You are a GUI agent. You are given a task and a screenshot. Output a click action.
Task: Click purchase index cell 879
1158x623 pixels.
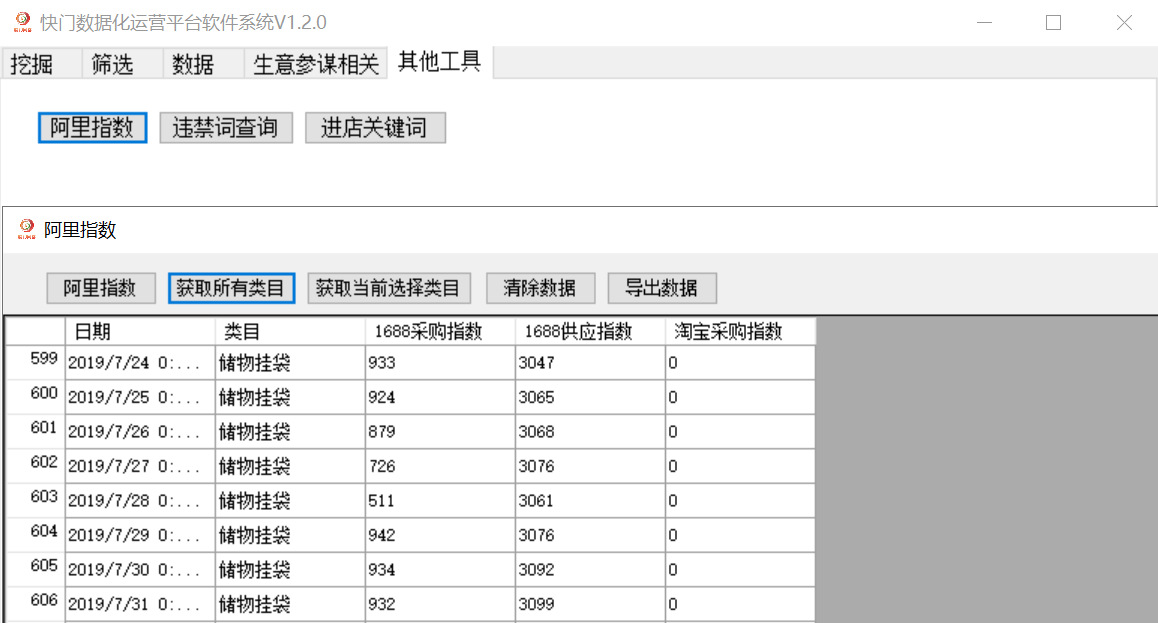[440, 432]
